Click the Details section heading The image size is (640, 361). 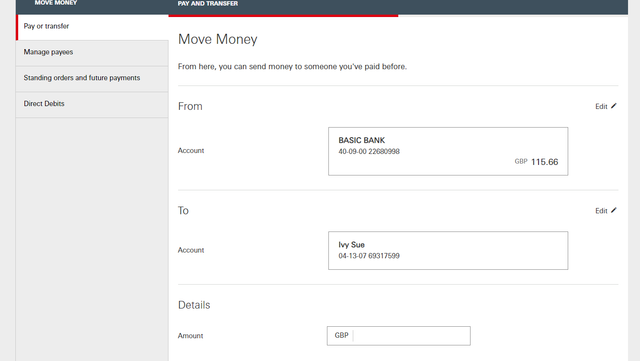(194, 305)
